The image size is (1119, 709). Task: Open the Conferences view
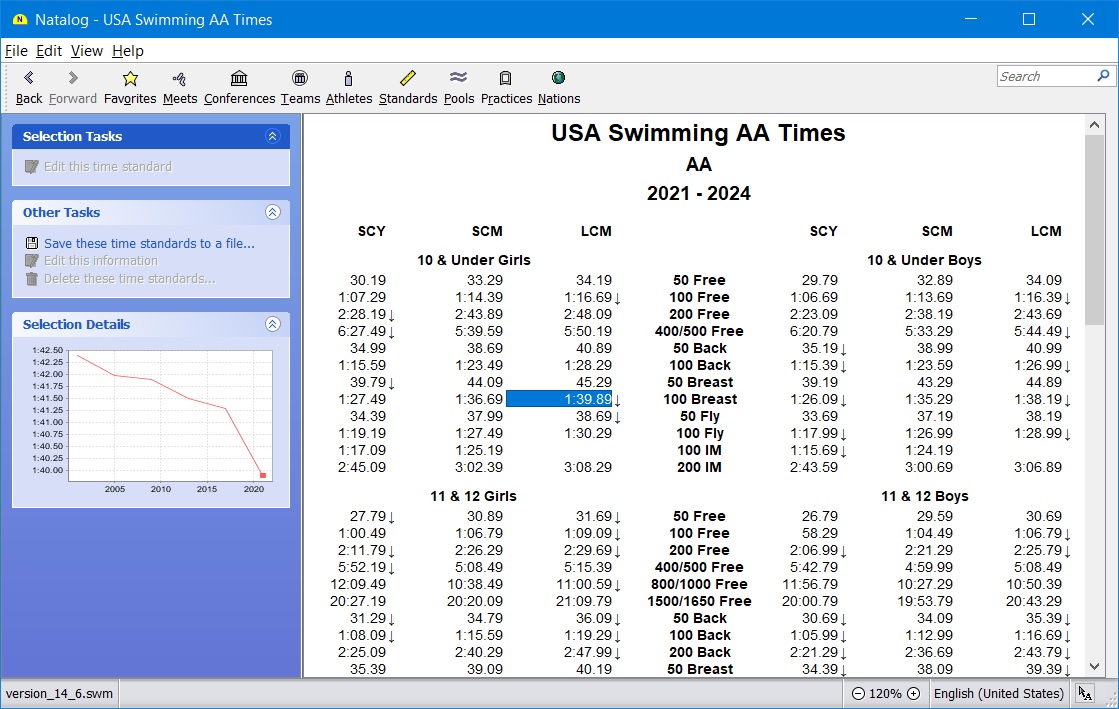point(239,86)
